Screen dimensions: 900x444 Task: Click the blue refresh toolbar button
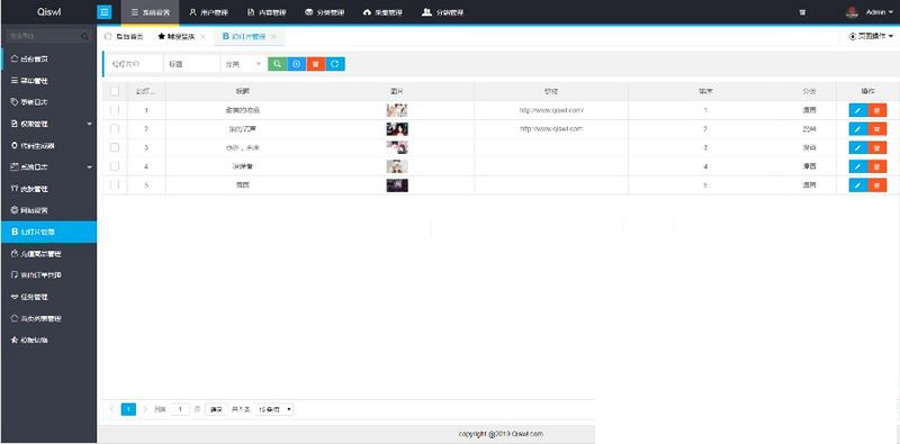point(335,64)
